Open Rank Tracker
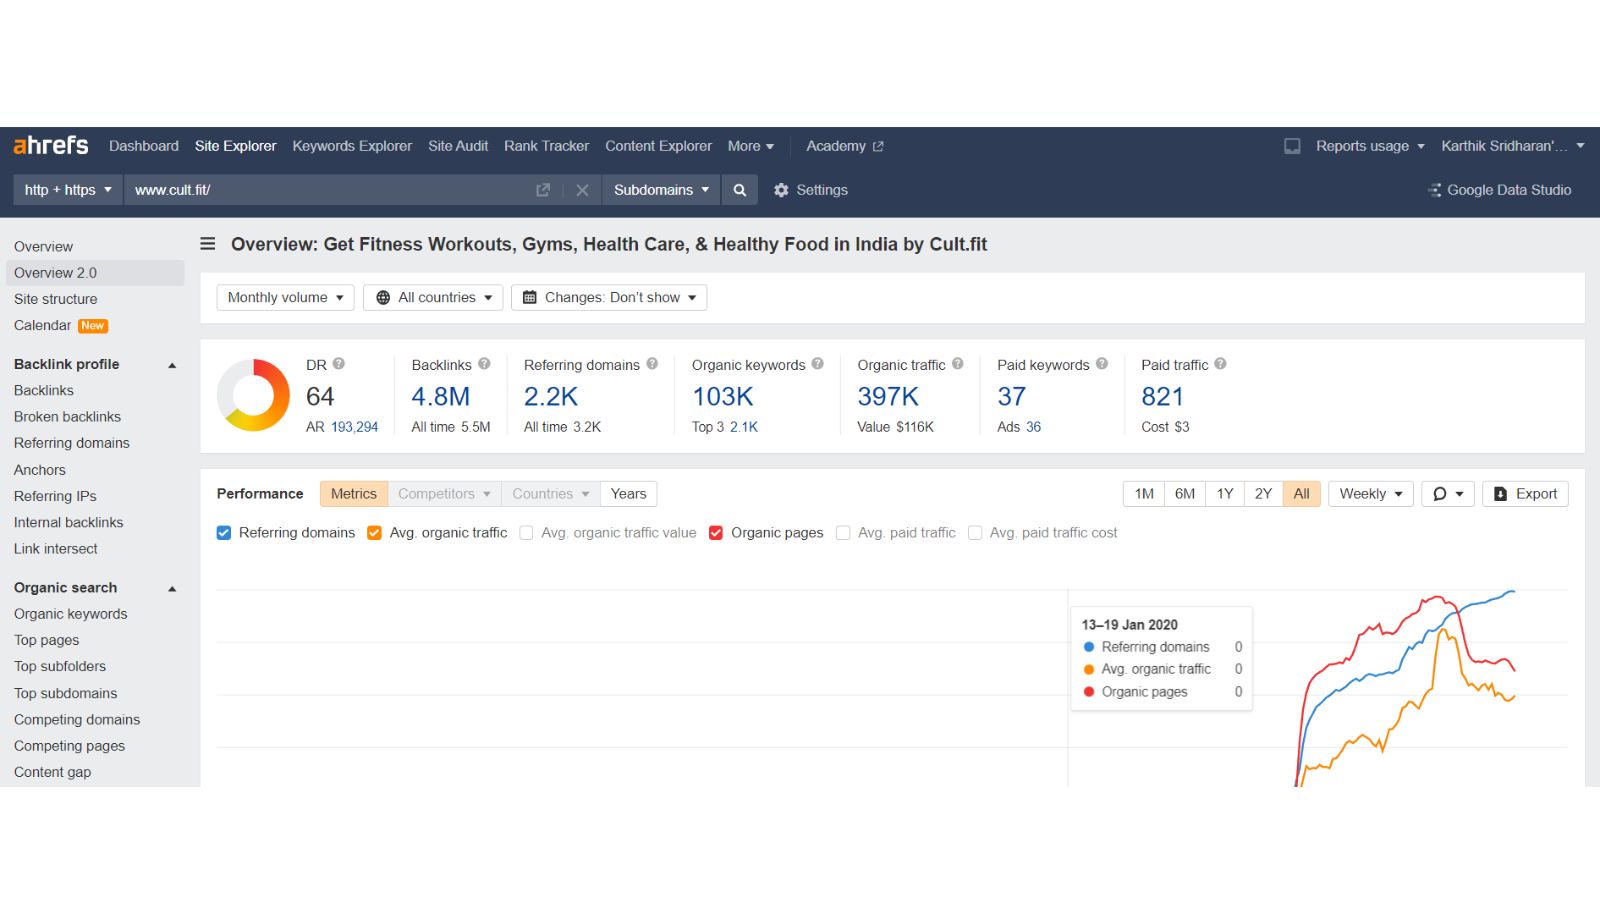Image resolution: width=1600 pixels, height=900 pixels. click(x=546, y=146)
